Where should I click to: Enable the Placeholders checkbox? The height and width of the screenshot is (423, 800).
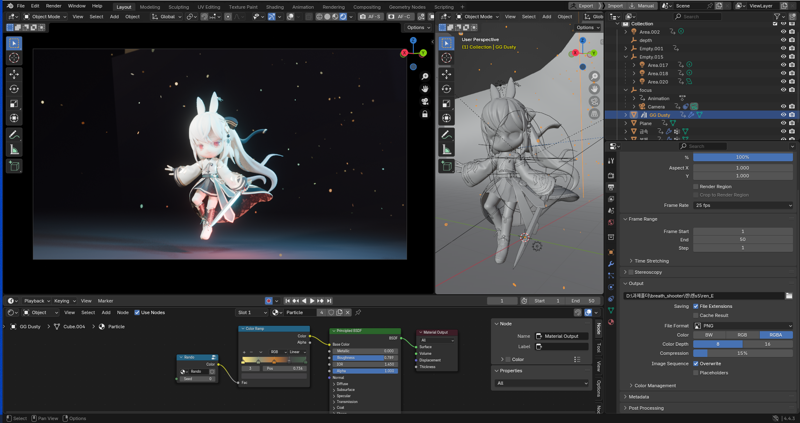696,373
